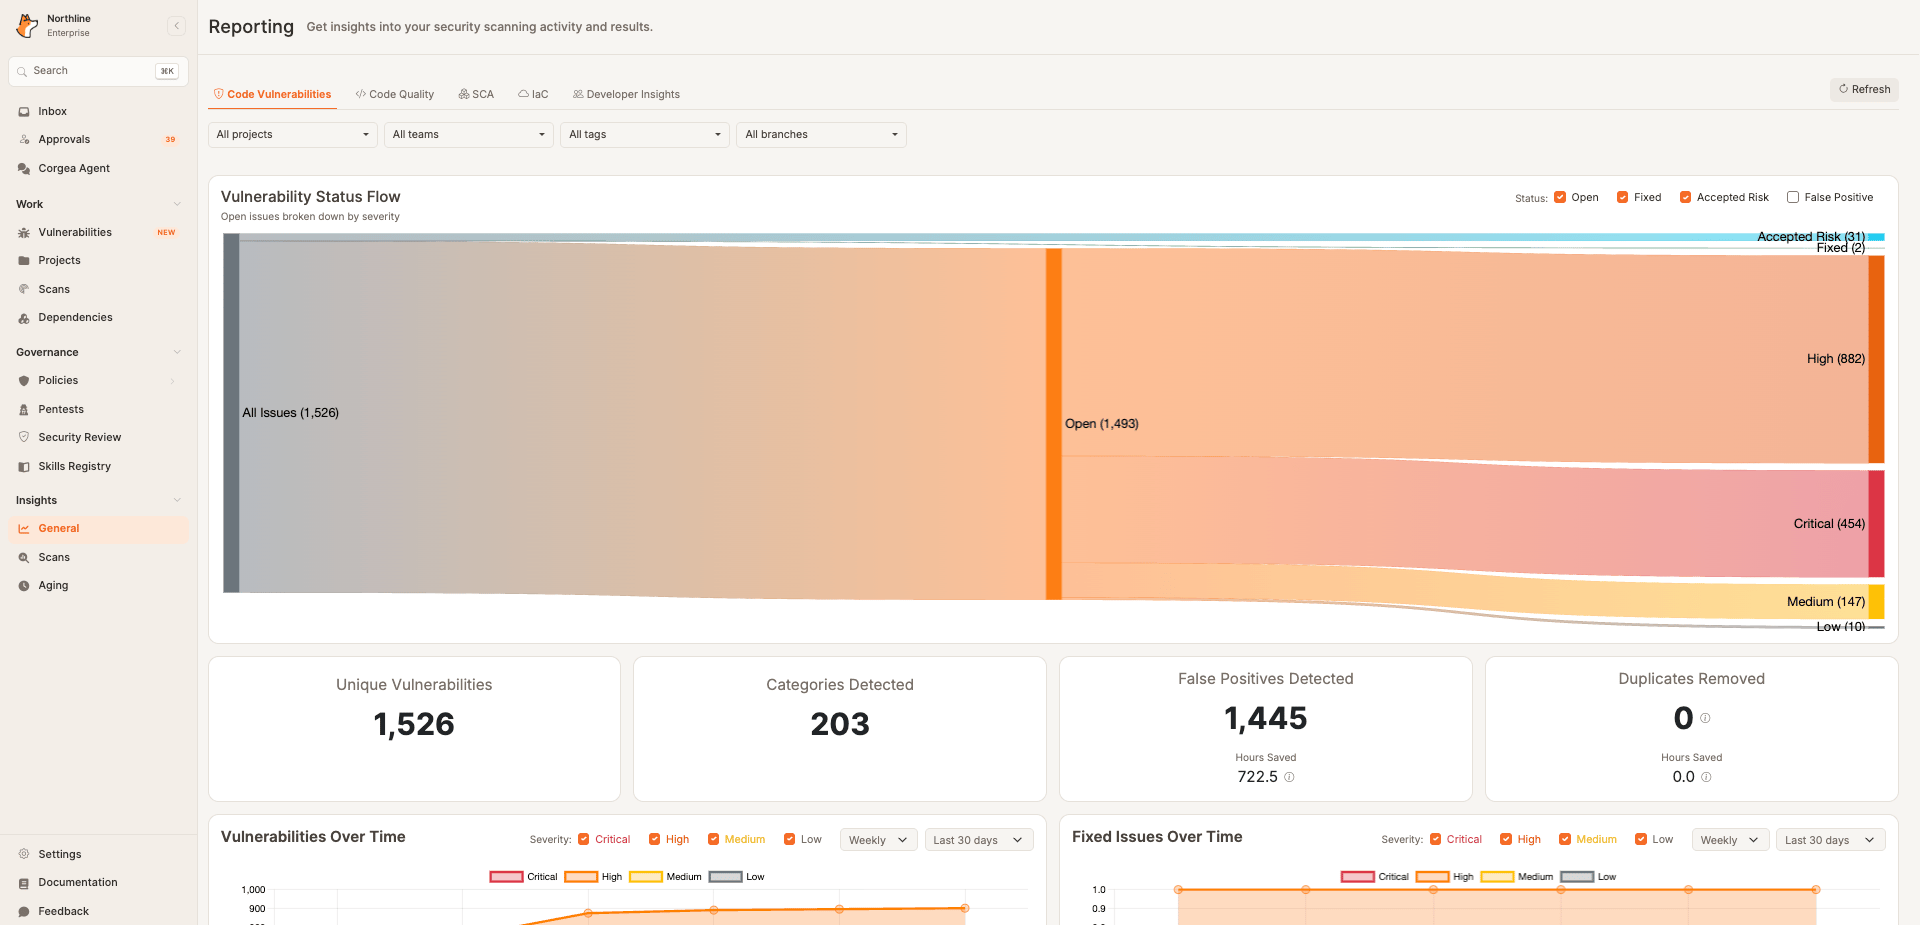Image resolution: width=1920 pixels, height=925 pixels.
Task: Open the All teams dropdown
Action: 469,135
